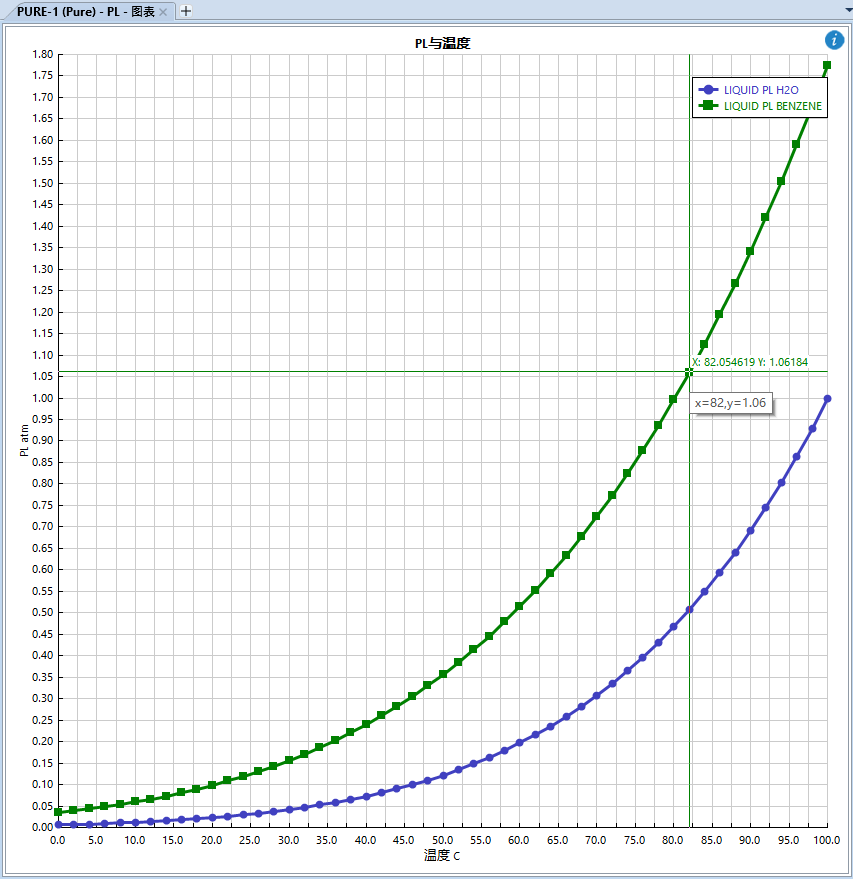Open a new tab with plus button
The width and height of the screenshot is (853, 879).
186,11
